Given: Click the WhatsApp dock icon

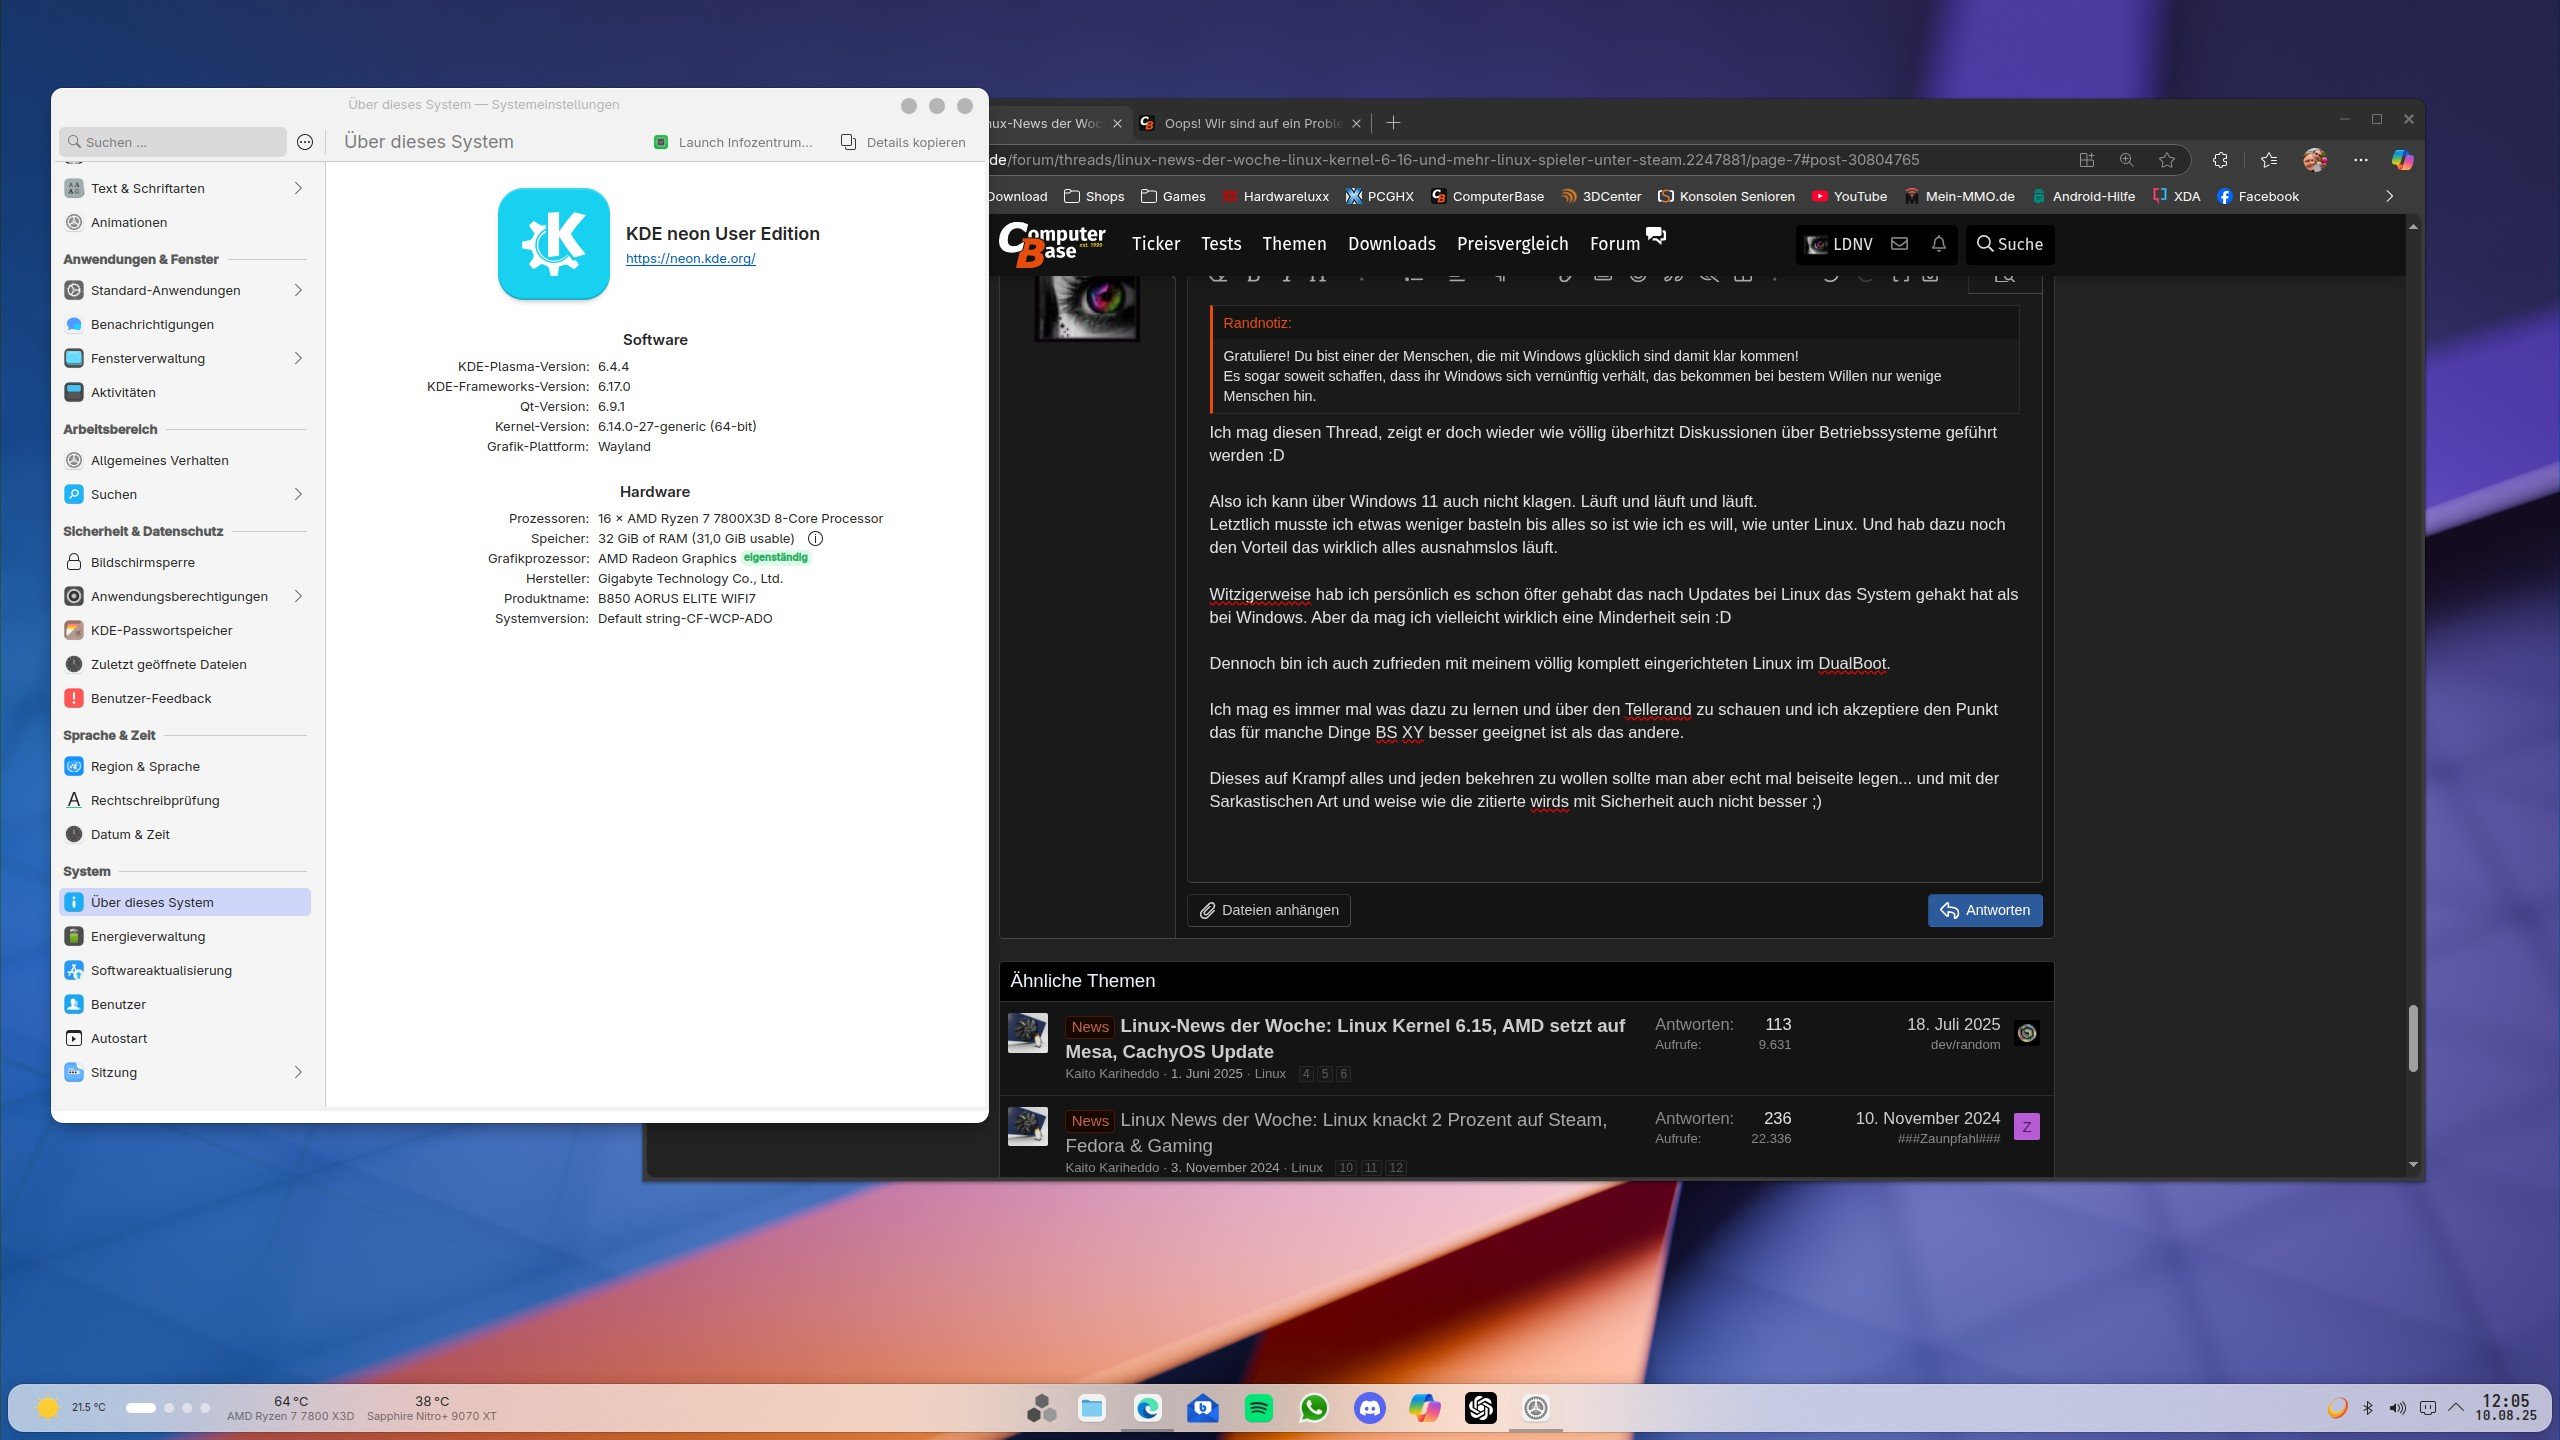Looking at the screenshot, I should point(1314,1408).
